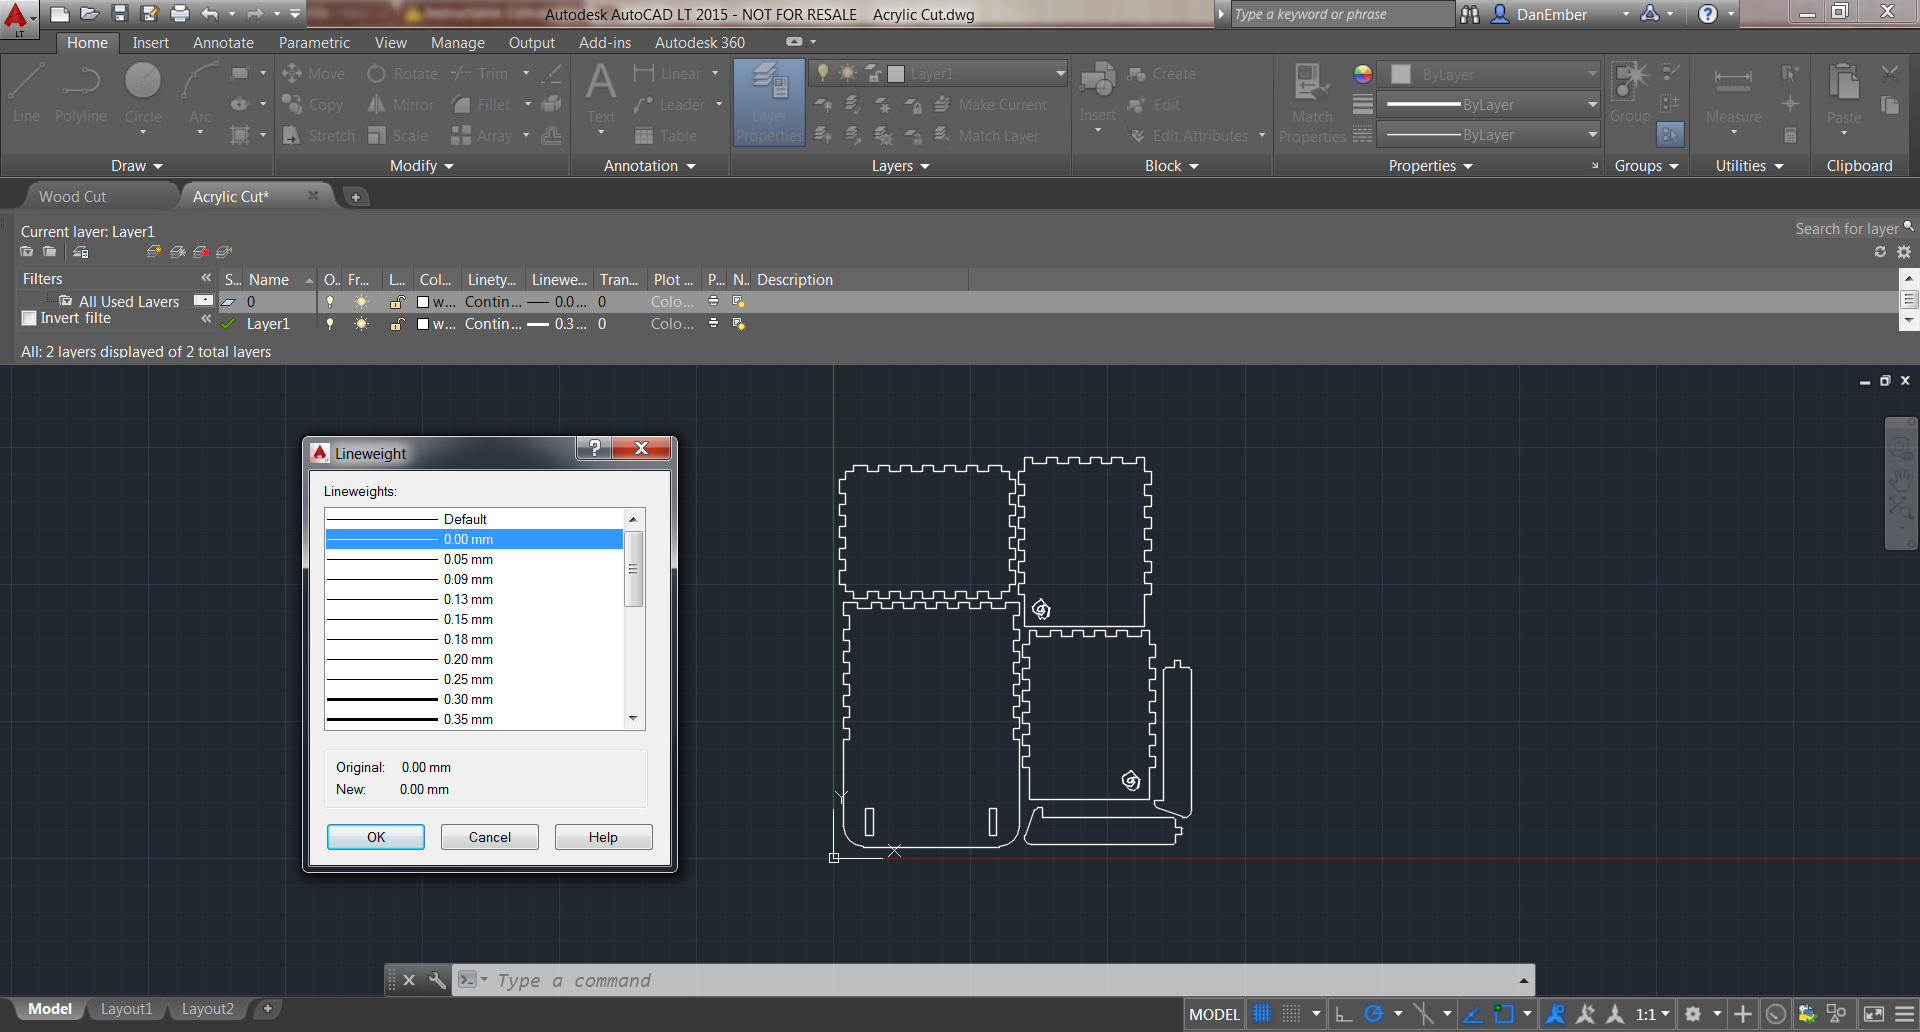
Task: Add new drawing tab with plus button
Action: [x=355, y=197]
